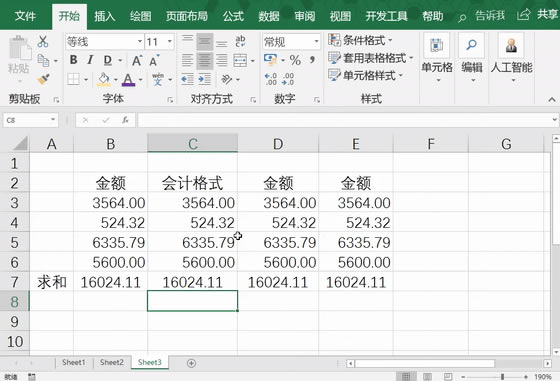Toggle Bold formatting
This screenshot has height=381, width=560.
tap(74, 60)
